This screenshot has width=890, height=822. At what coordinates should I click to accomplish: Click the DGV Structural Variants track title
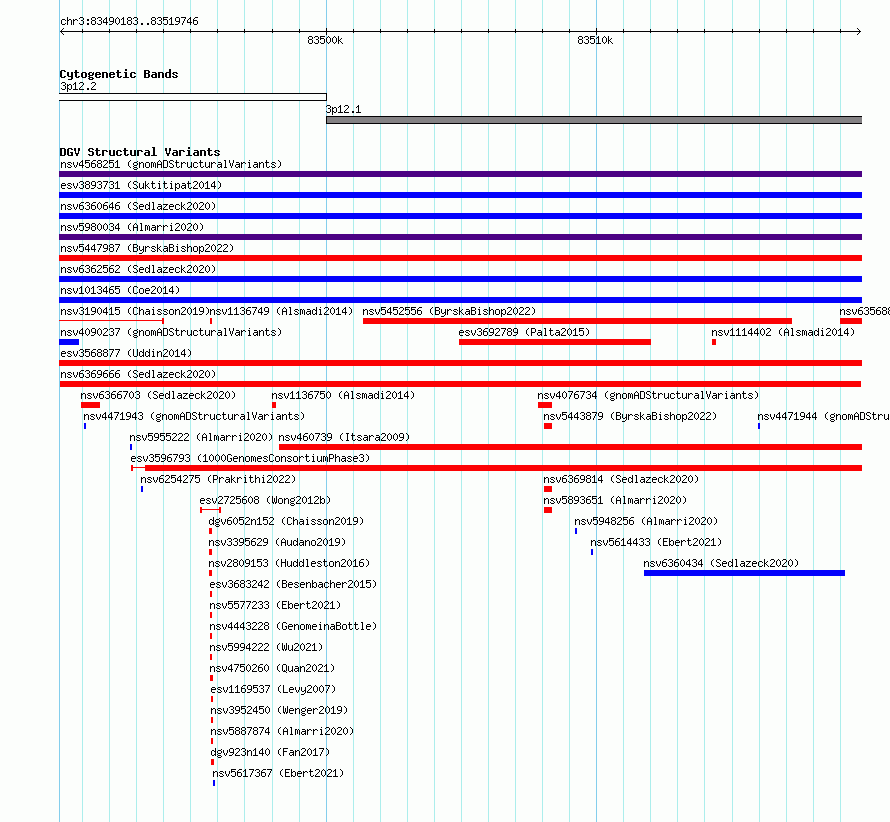(140, 152)
